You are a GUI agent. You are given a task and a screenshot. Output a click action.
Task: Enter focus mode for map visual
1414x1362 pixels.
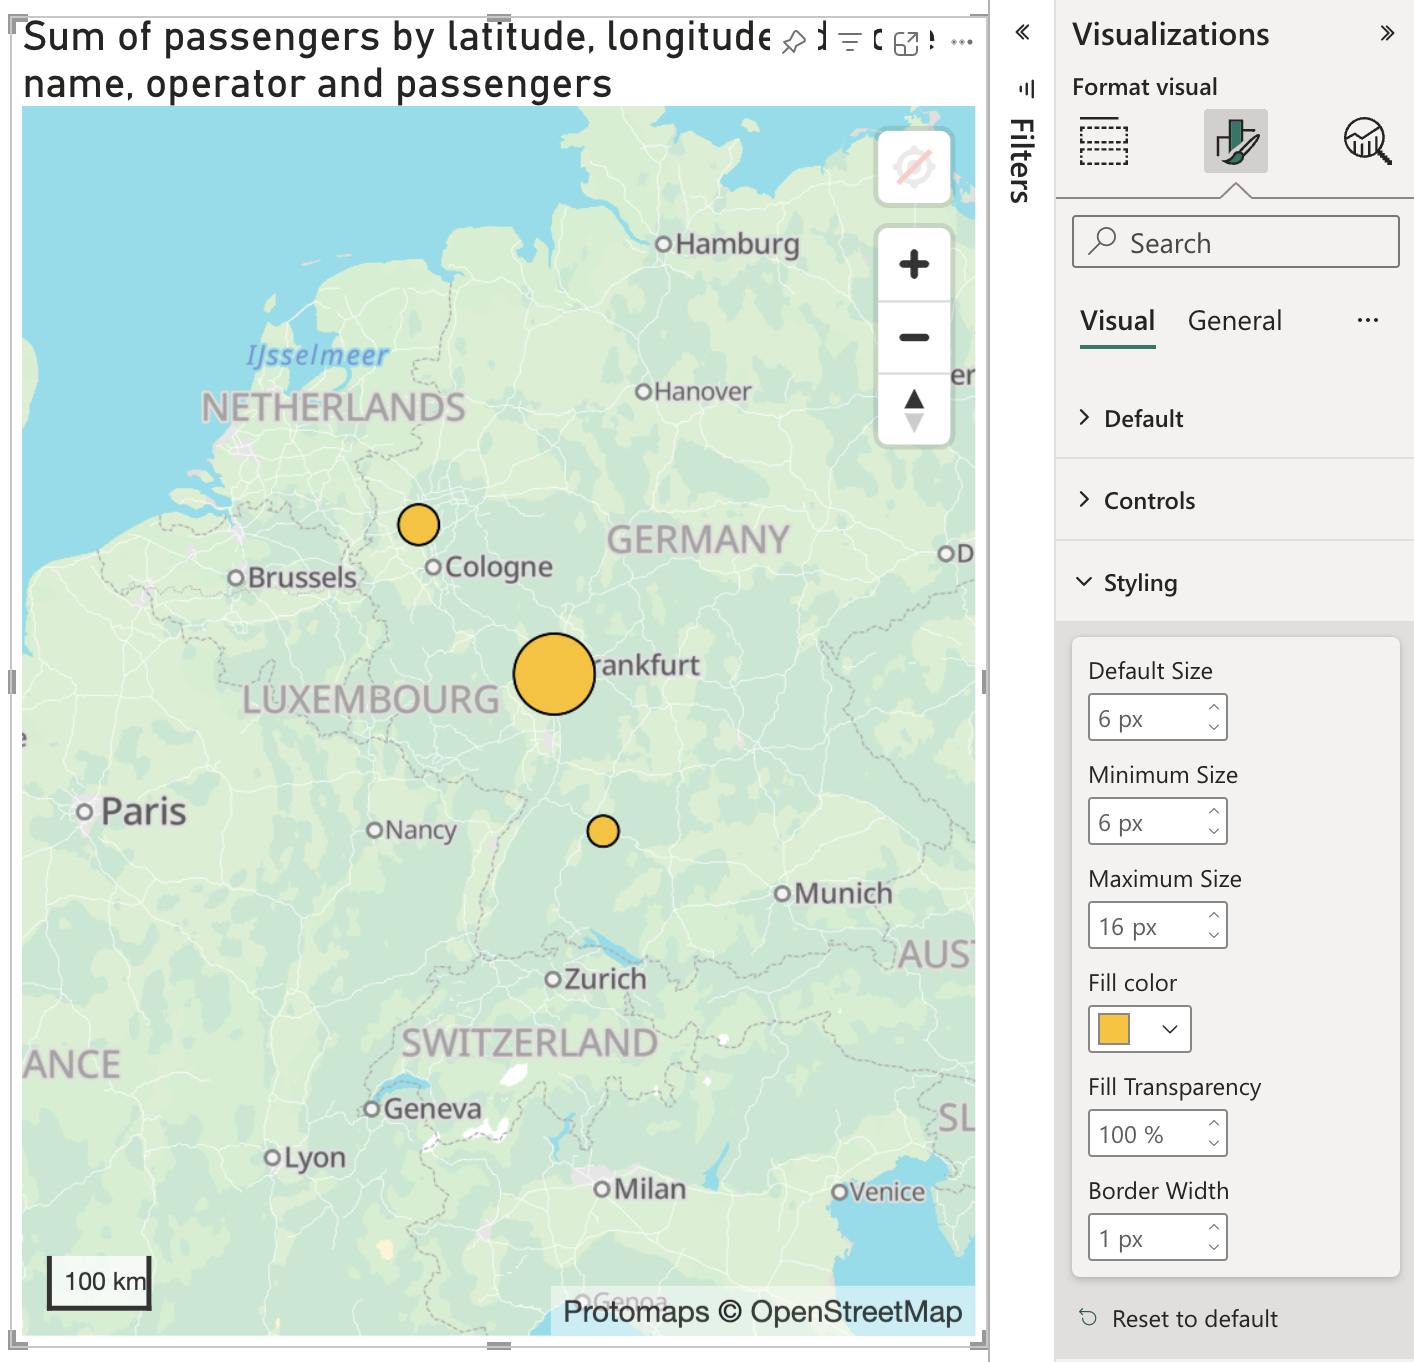pos(906,43)
